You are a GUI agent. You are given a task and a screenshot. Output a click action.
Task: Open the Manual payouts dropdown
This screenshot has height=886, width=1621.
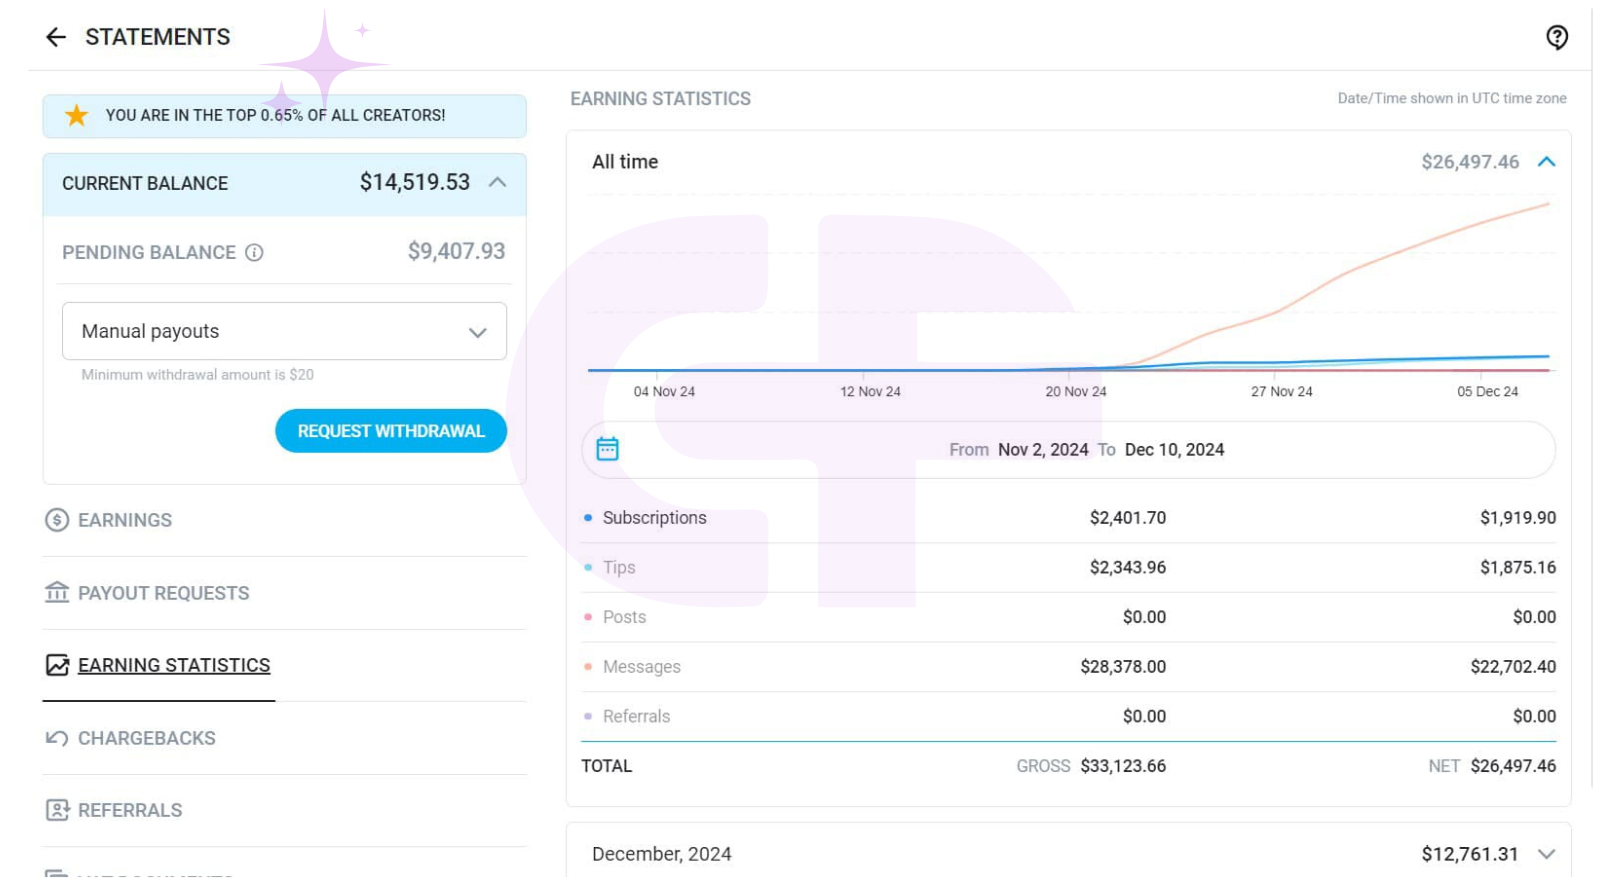pos(284,331)
